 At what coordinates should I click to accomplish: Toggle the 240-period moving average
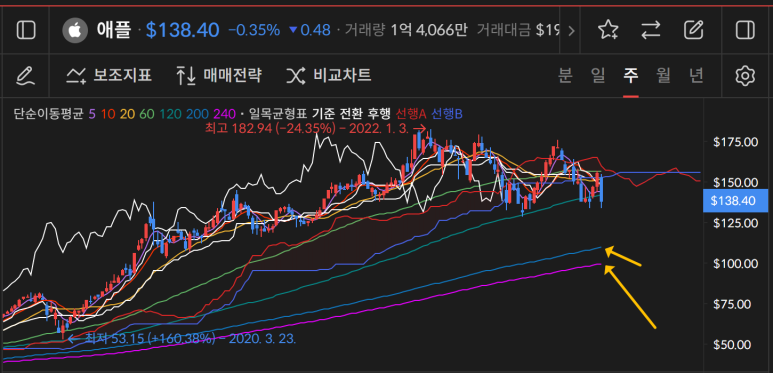(224, 114)
